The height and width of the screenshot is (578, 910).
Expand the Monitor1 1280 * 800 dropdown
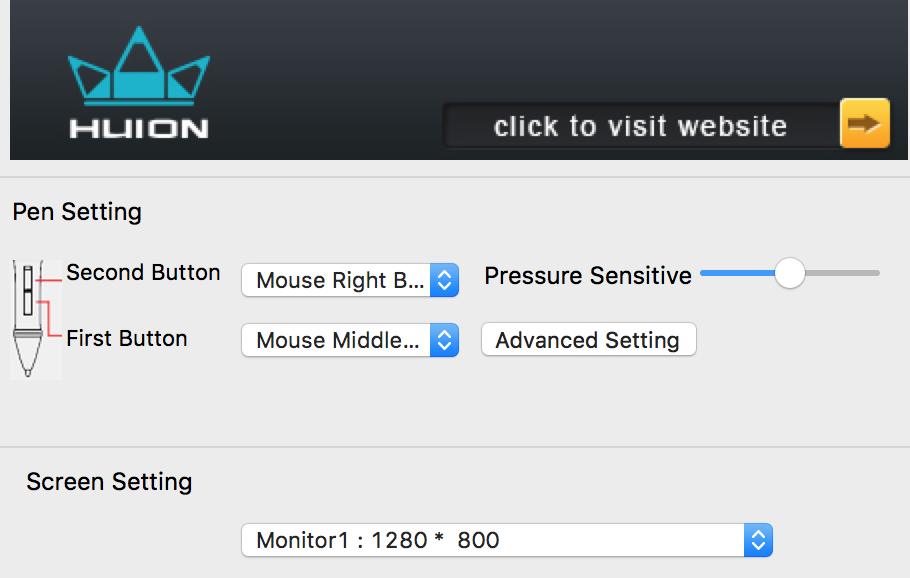[507, 540]
